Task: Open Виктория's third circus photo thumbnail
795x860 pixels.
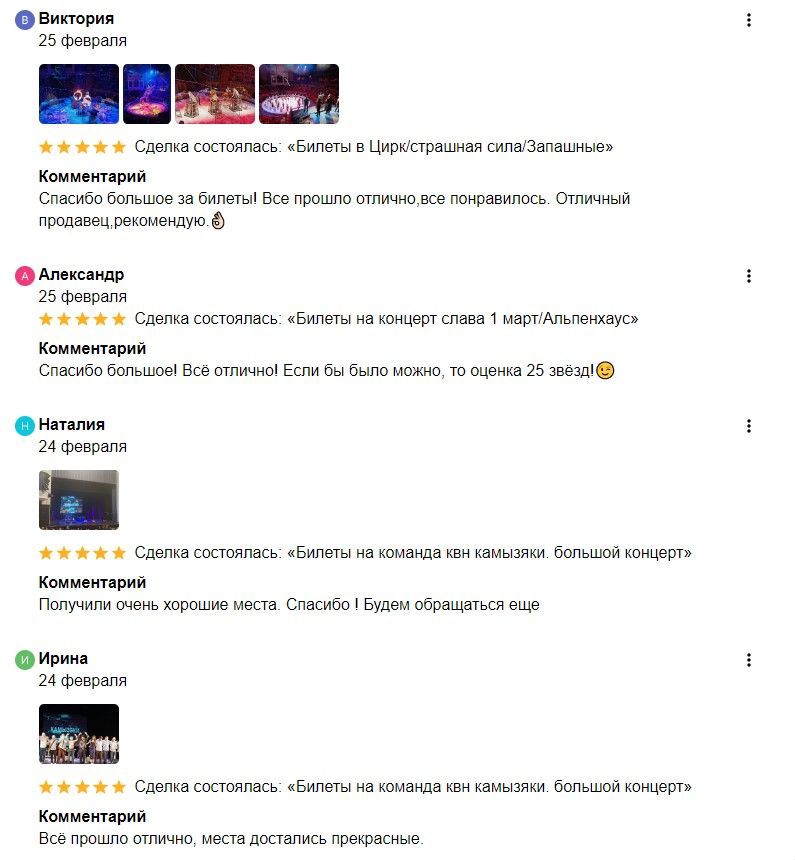Action: (215, 94)
